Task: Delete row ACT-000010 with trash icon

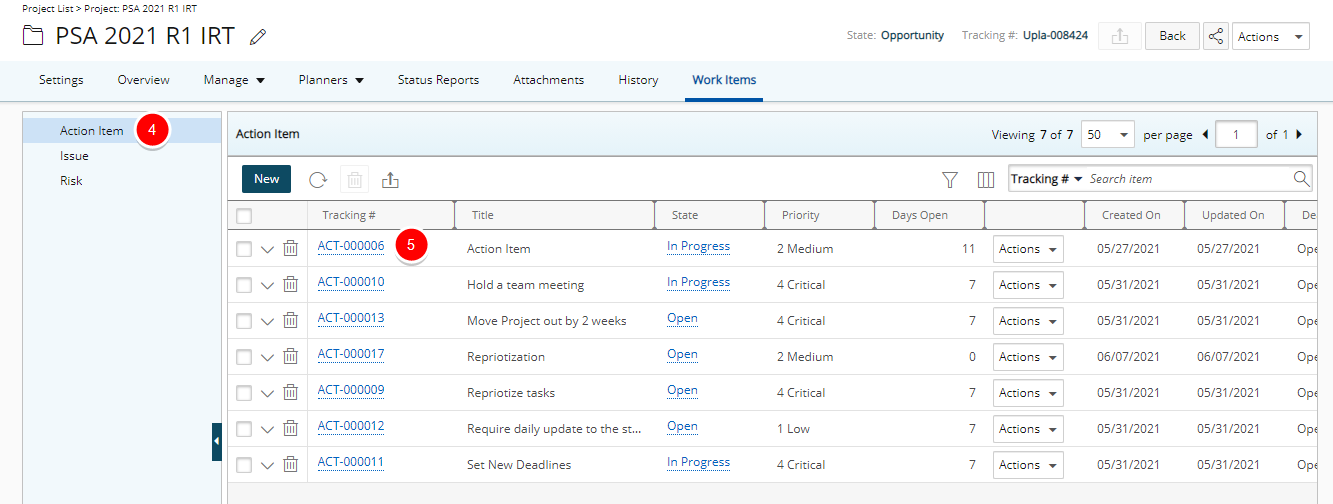Action: tap(290, 285)
